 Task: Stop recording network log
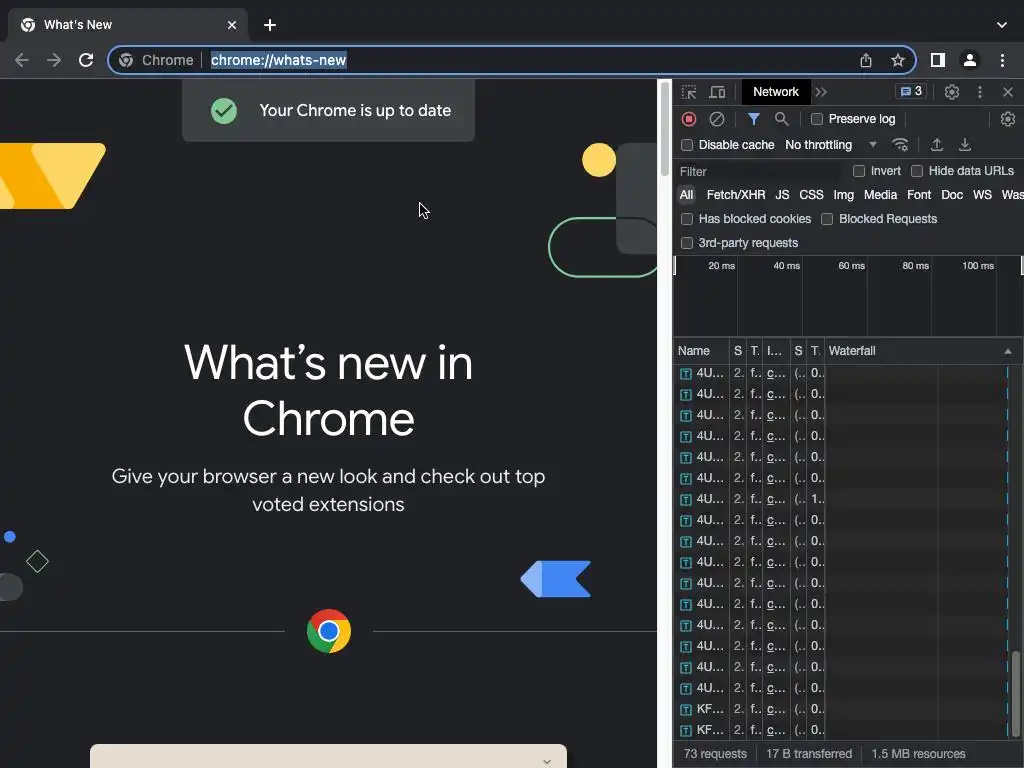pos(689,119)
